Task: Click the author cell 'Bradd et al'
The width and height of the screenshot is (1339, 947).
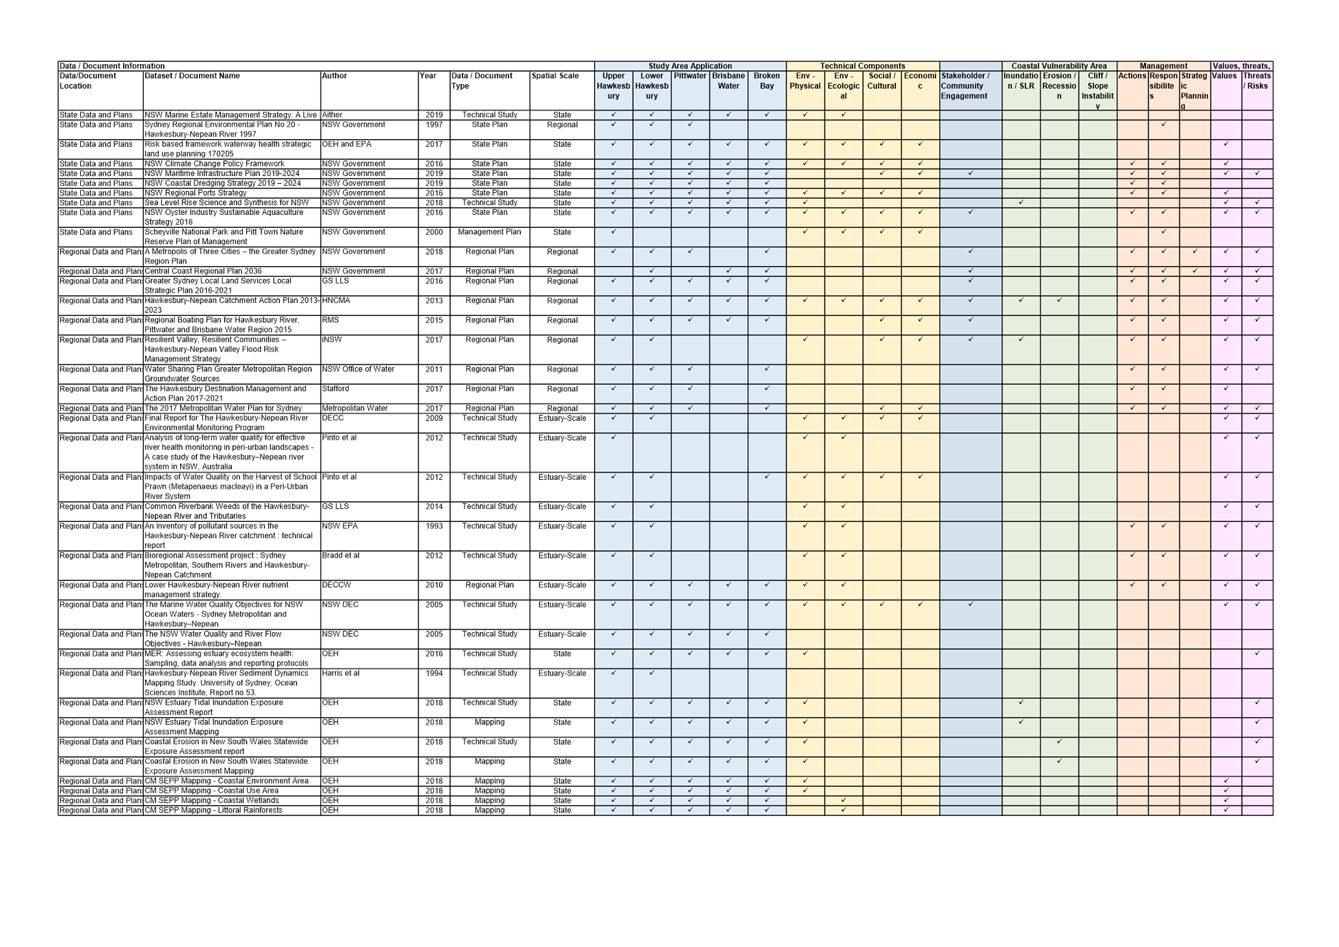Action: [x=369, y=564]
